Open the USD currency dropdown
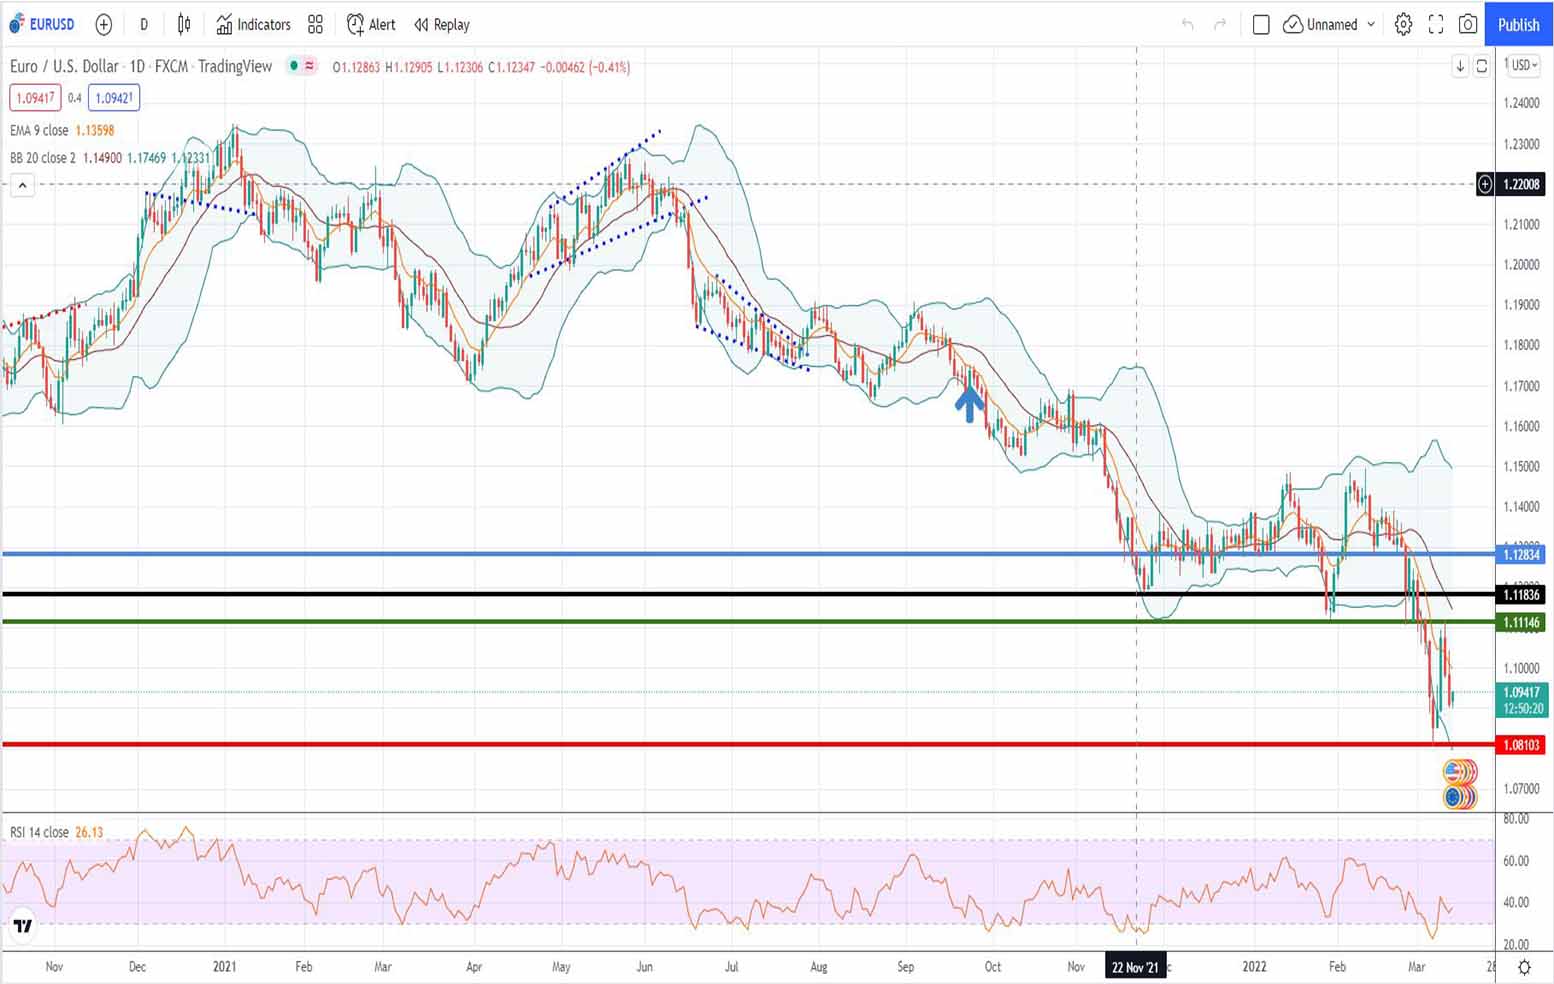 [1524, 65]
